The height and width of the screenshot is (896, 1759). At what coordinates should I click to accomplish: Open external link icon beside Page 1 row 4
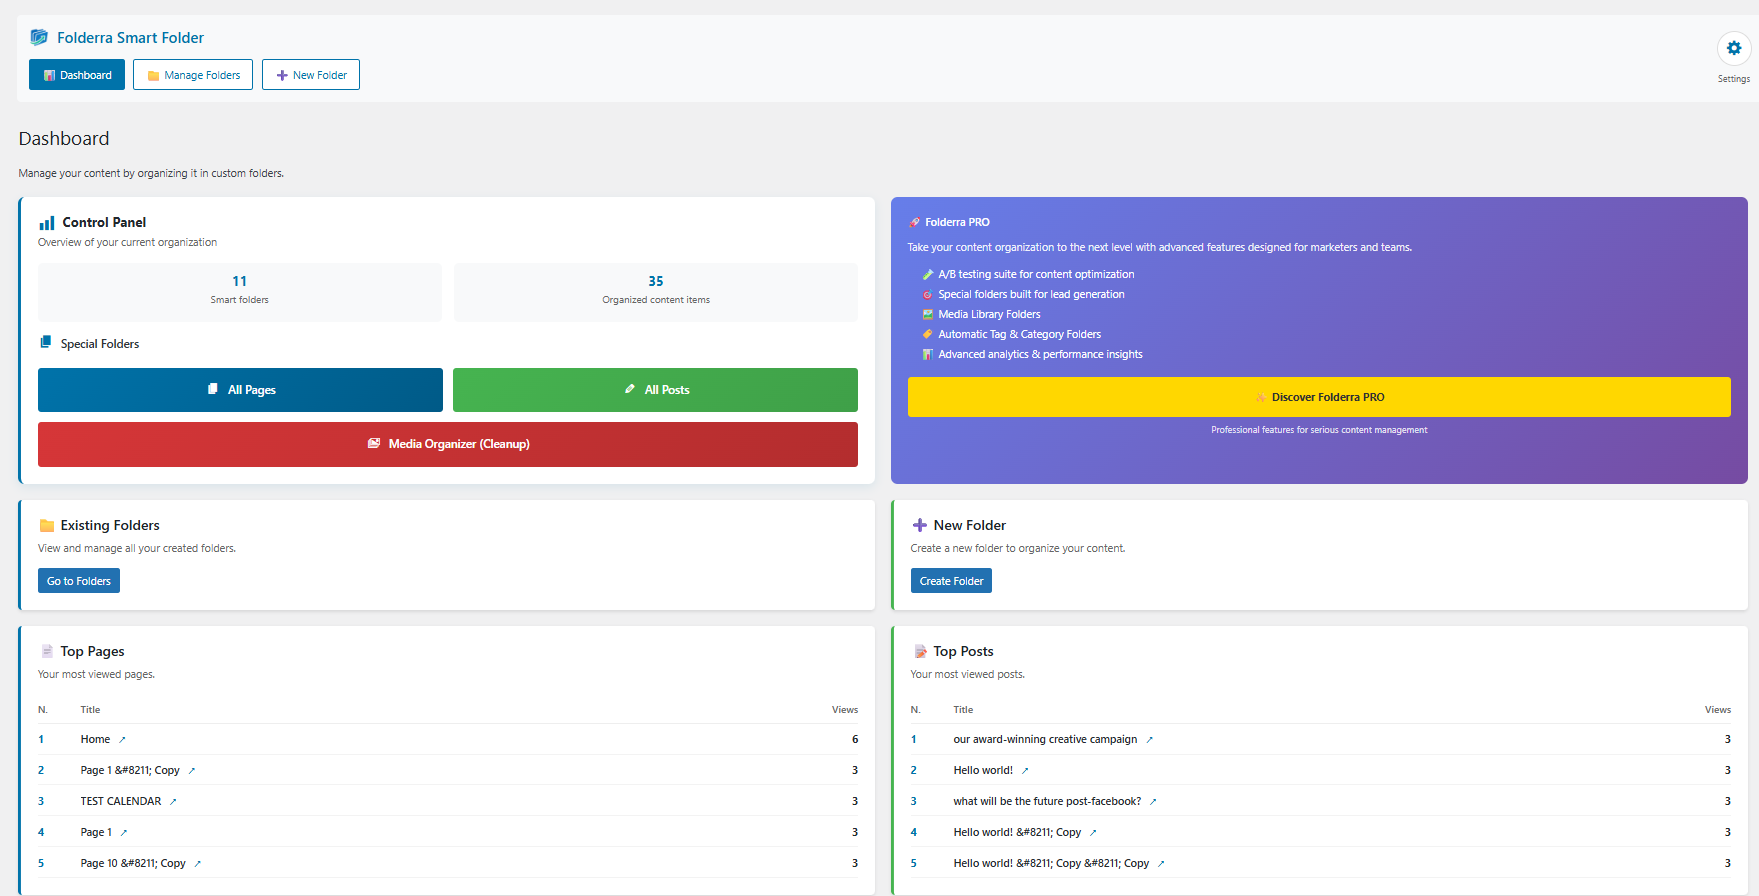pyautogui.click(x=124, y=833)
